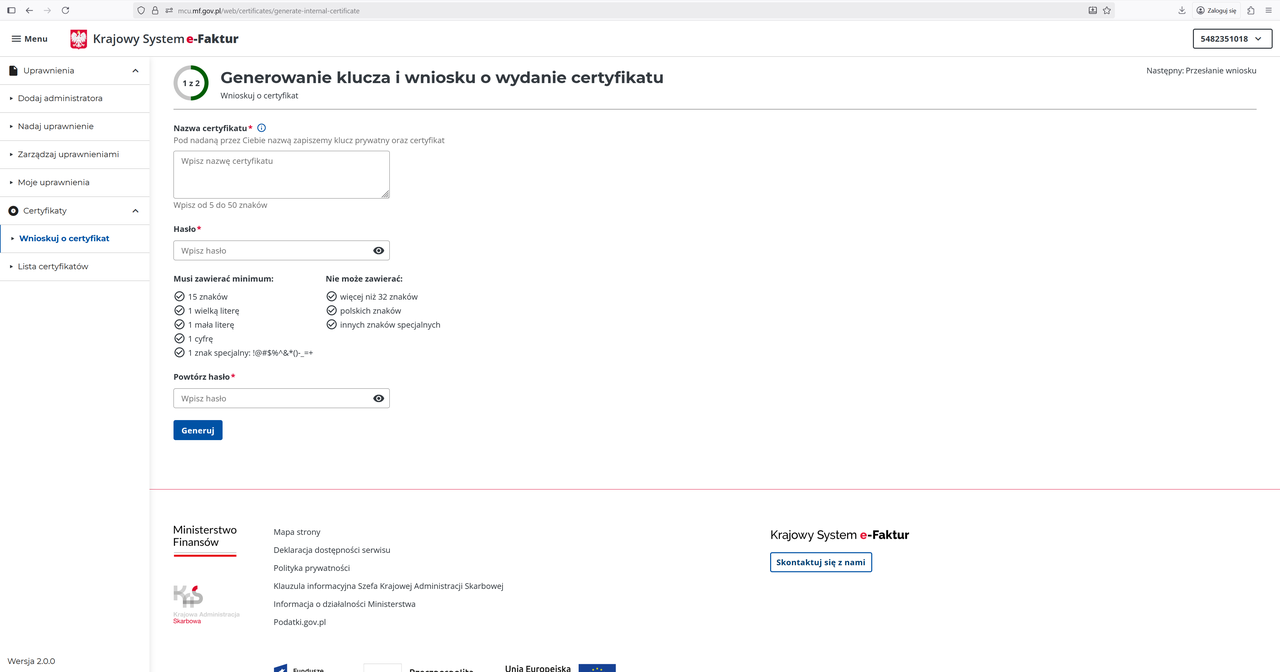This screenshot has width=1280, height=672.
Task: Collapse the Certyfikaty sidebar section
Action: point(135,211)
